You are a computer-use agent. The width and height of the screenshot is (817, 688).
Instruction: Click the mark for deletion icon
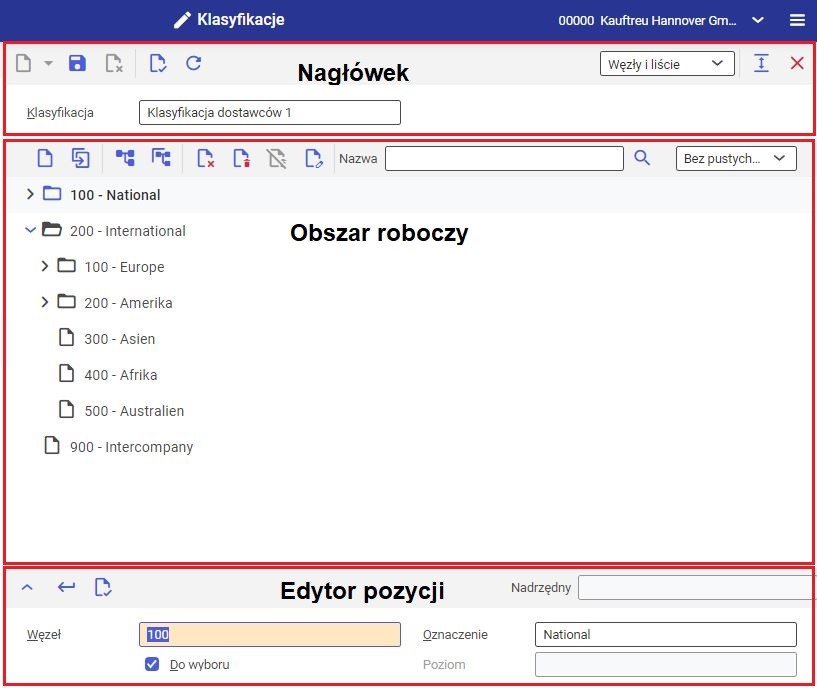(x=205, y=158)
